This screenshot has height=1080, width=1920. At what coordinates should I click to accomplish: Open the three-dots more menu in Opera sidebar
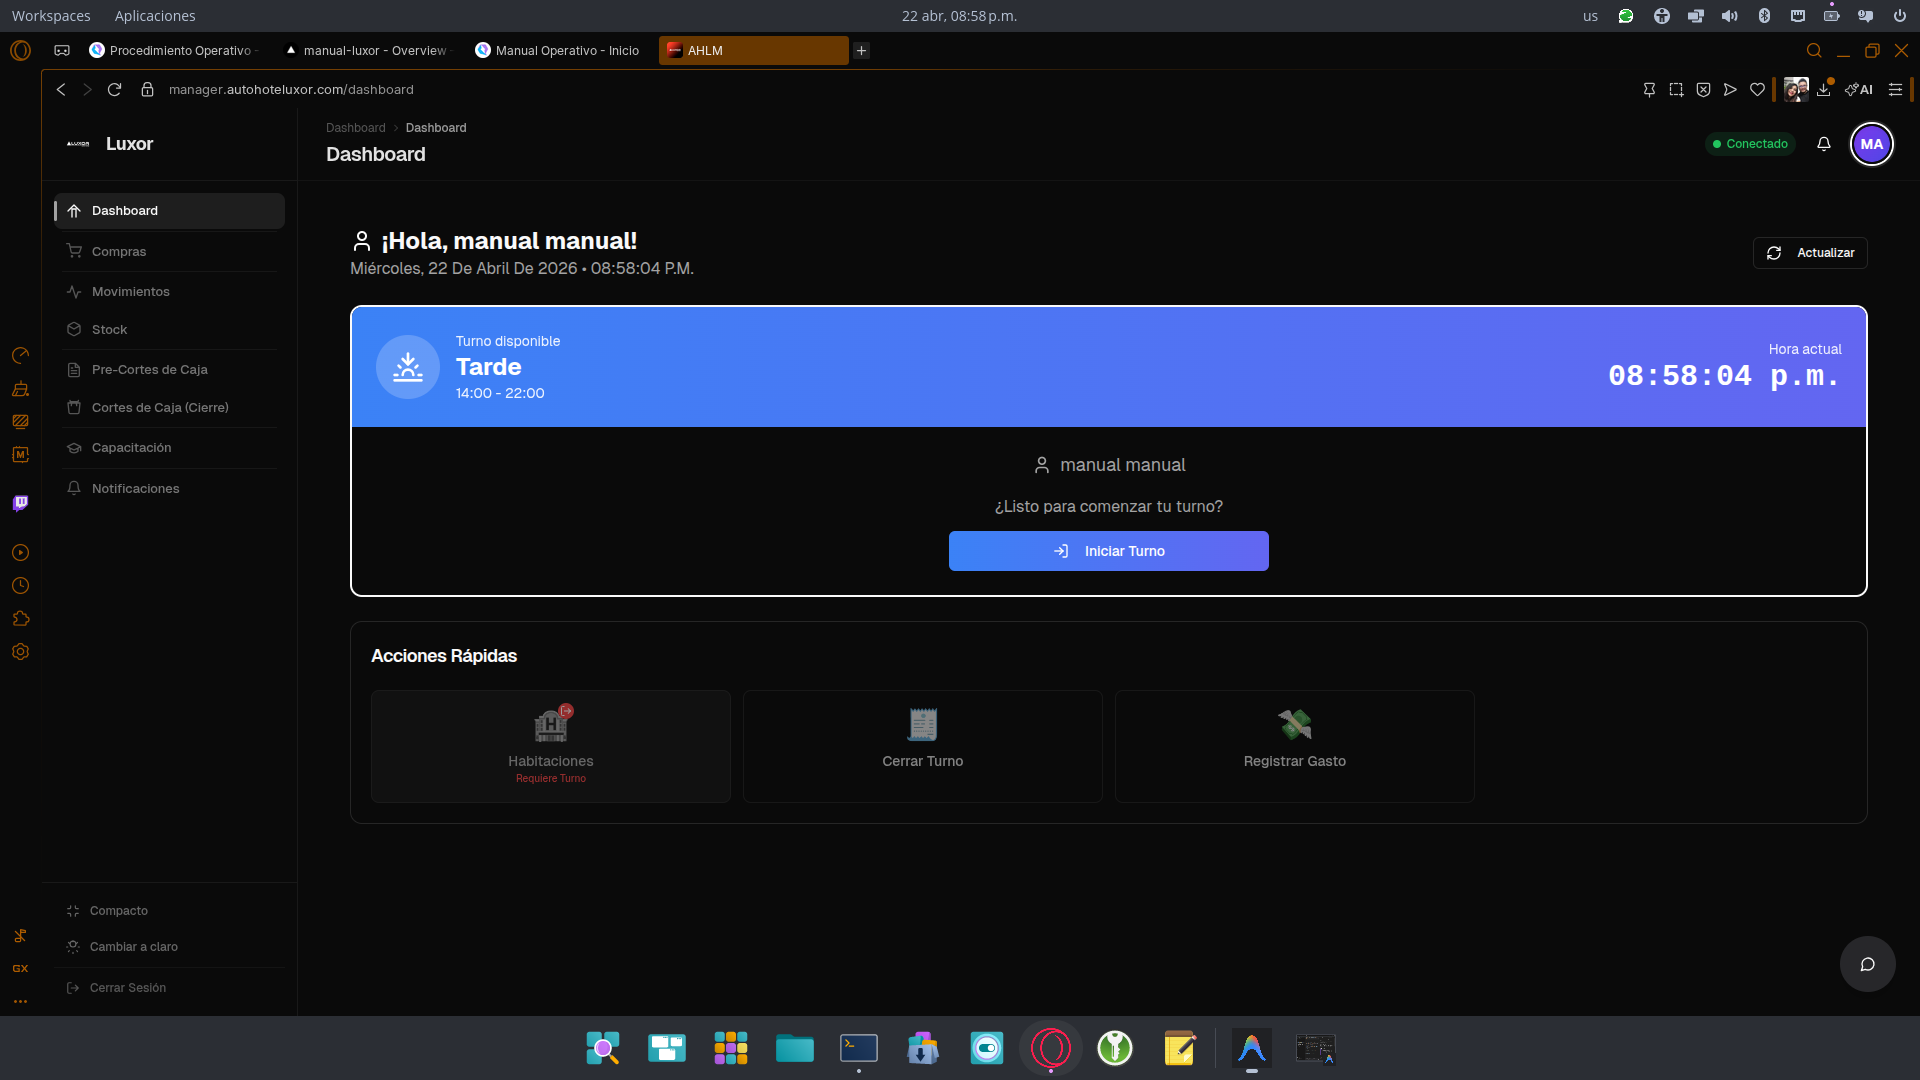point(20,1001)
